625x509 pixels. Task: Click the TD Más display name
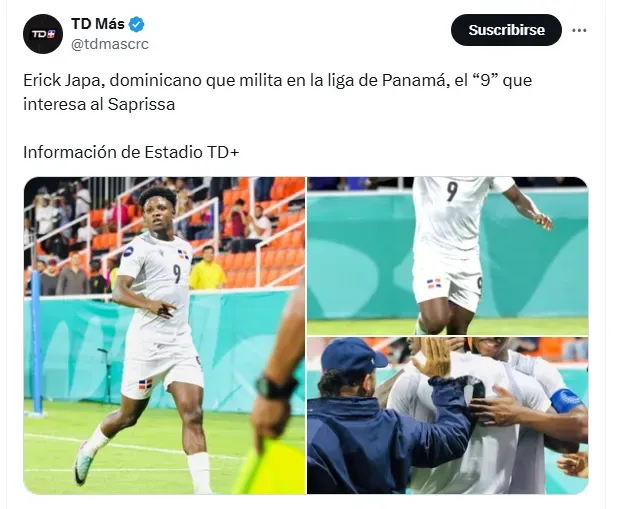pos(98,24)
